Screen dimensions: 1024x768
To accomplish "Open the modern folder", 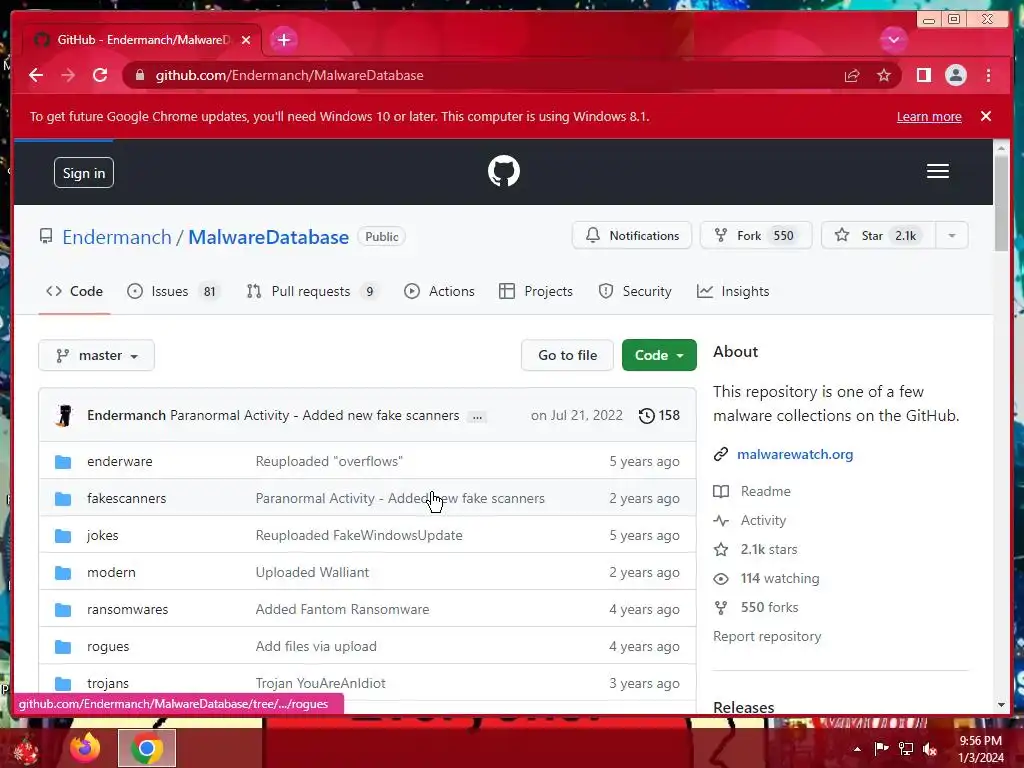I will (x=111, y=572).
